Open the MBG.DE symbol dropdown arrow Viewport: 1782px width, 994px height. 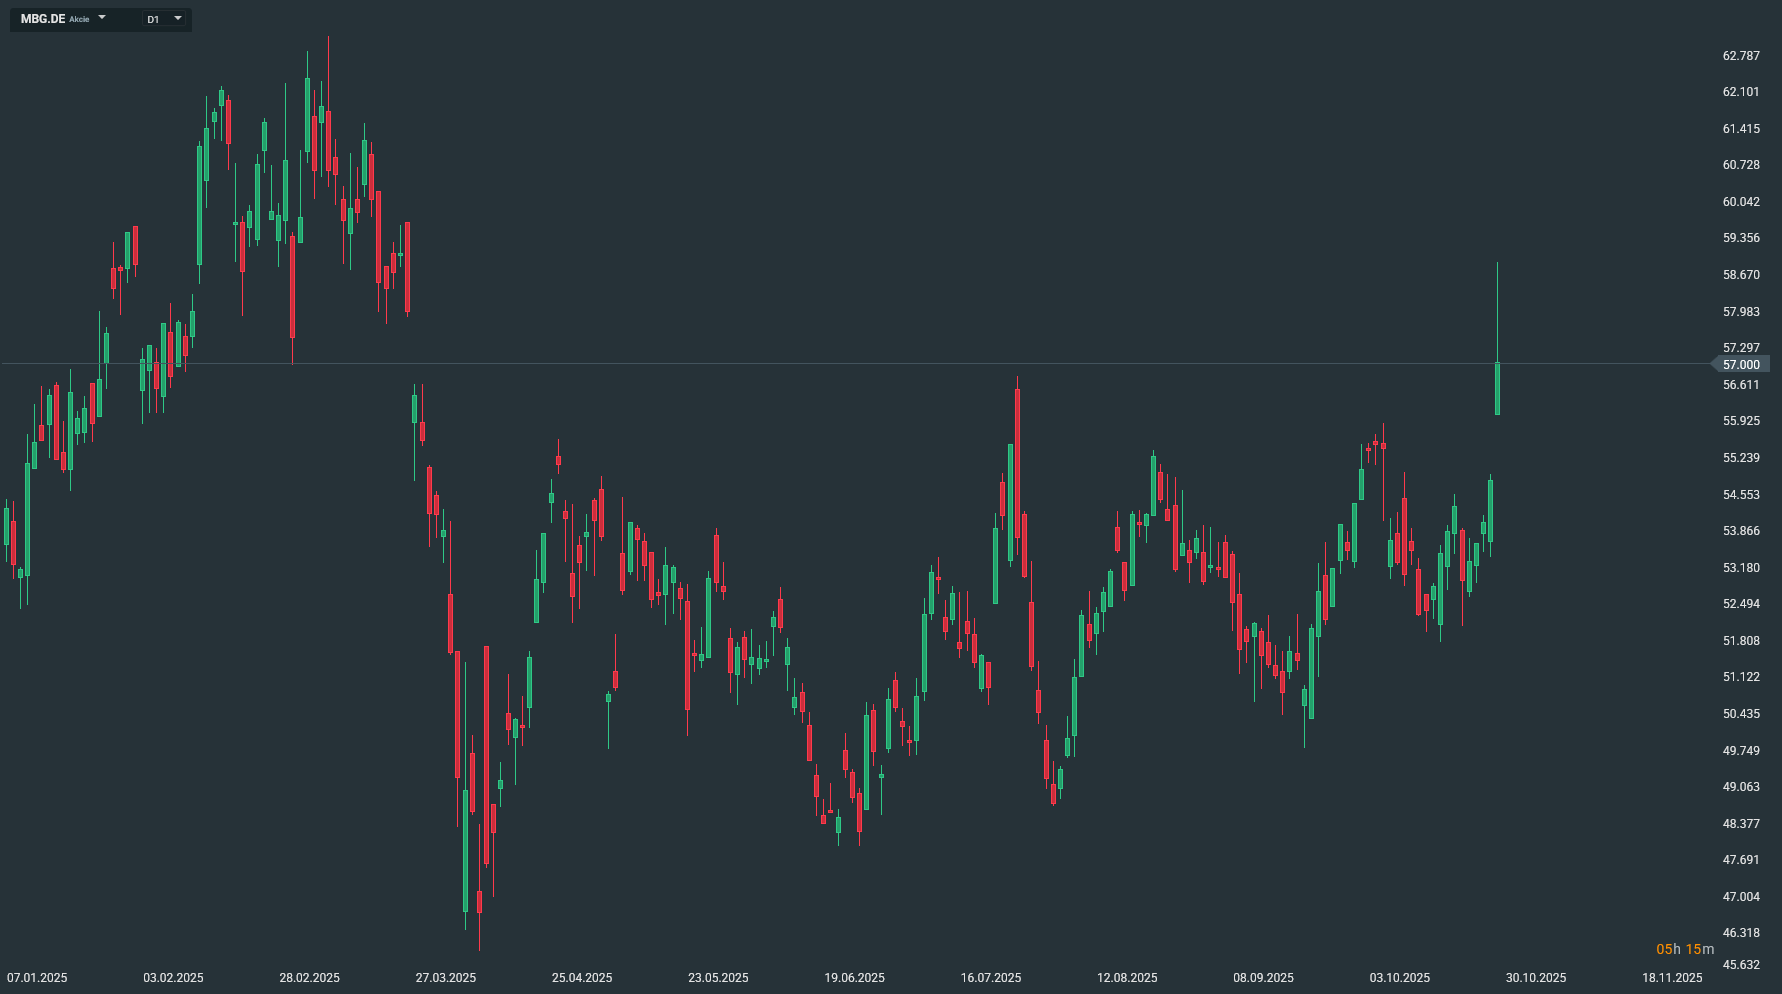102,18
